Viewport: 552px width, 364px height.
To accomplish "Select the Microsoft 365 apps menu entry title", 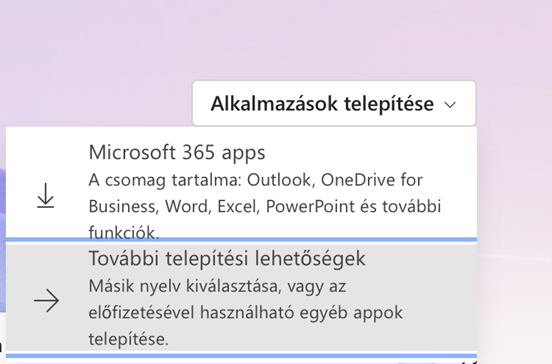I will [177, 153].
